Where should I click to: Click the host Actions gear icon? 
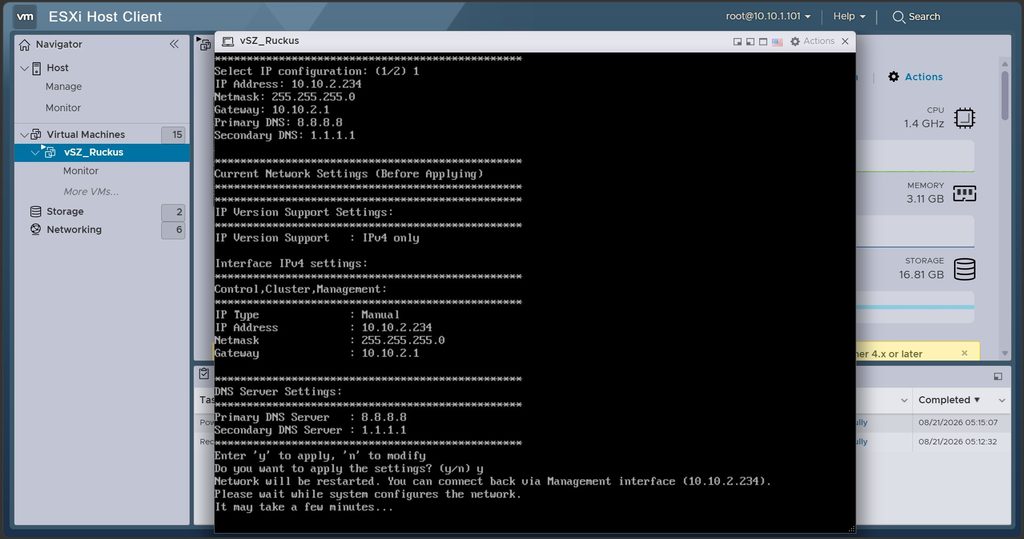pyautogui.click(x=893, y=76)
